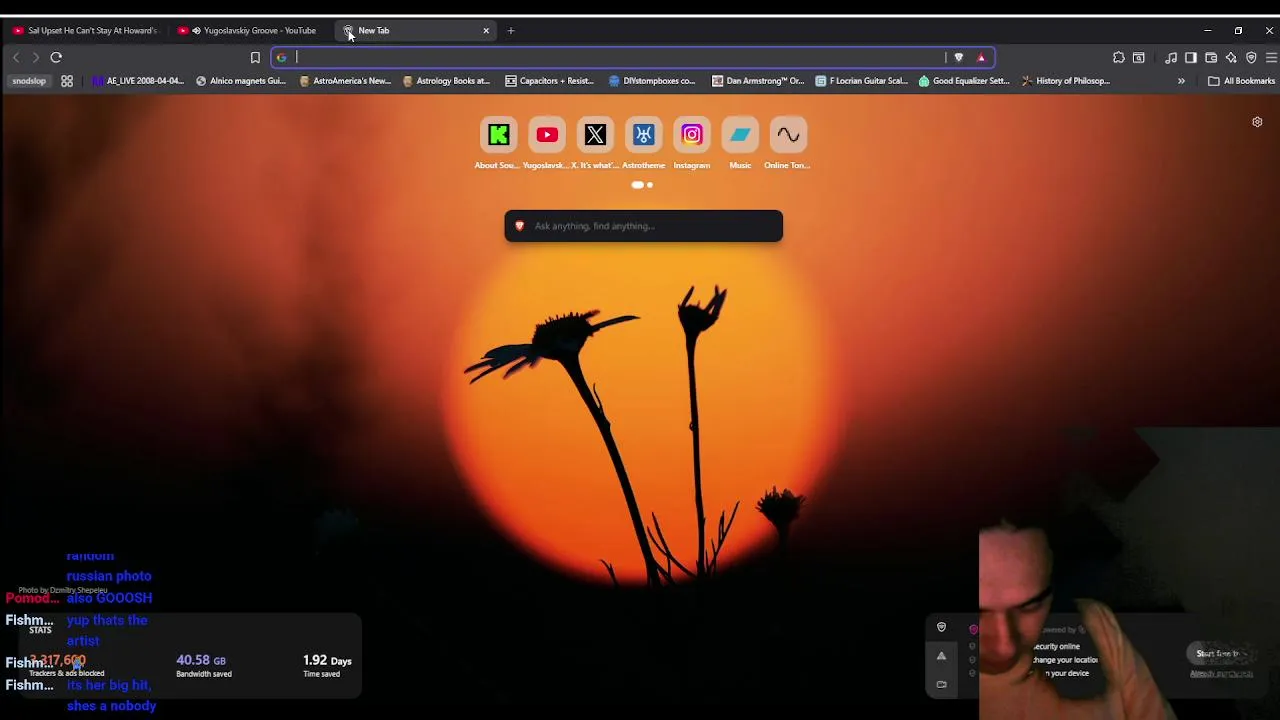Open Brave Rewards triangle icon in address bar
This screenshot has width=1280, height=720.
coord(981,58)
